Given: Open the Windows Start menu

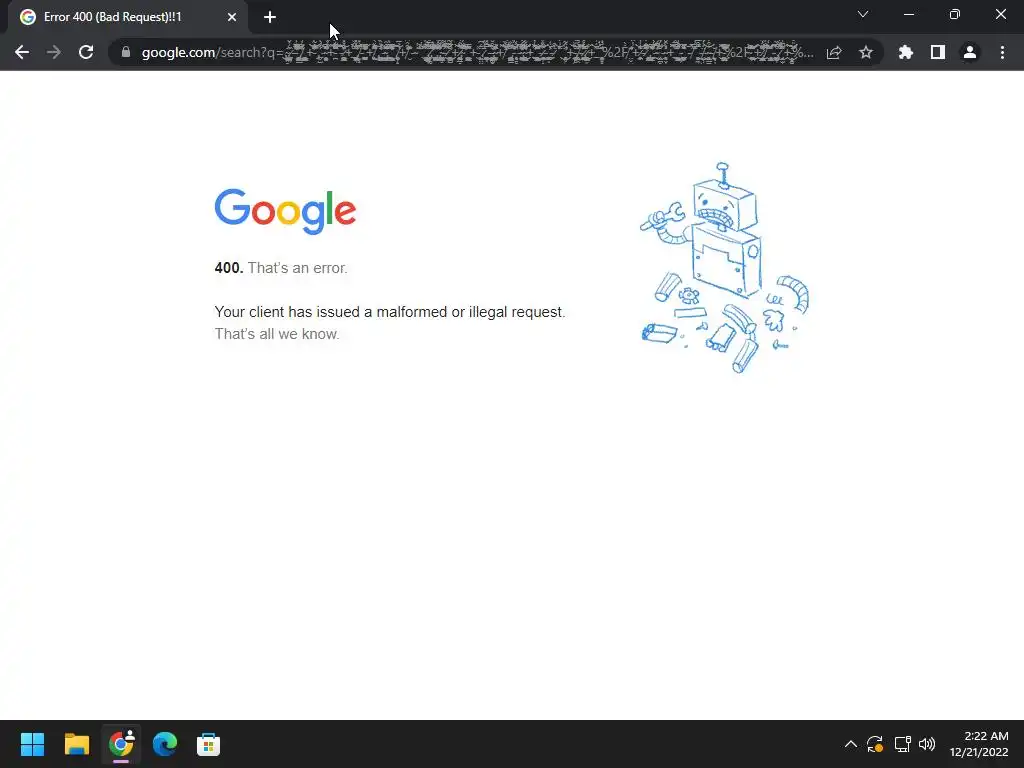Looking at the screenshot, I should click(x=32, y=744).
